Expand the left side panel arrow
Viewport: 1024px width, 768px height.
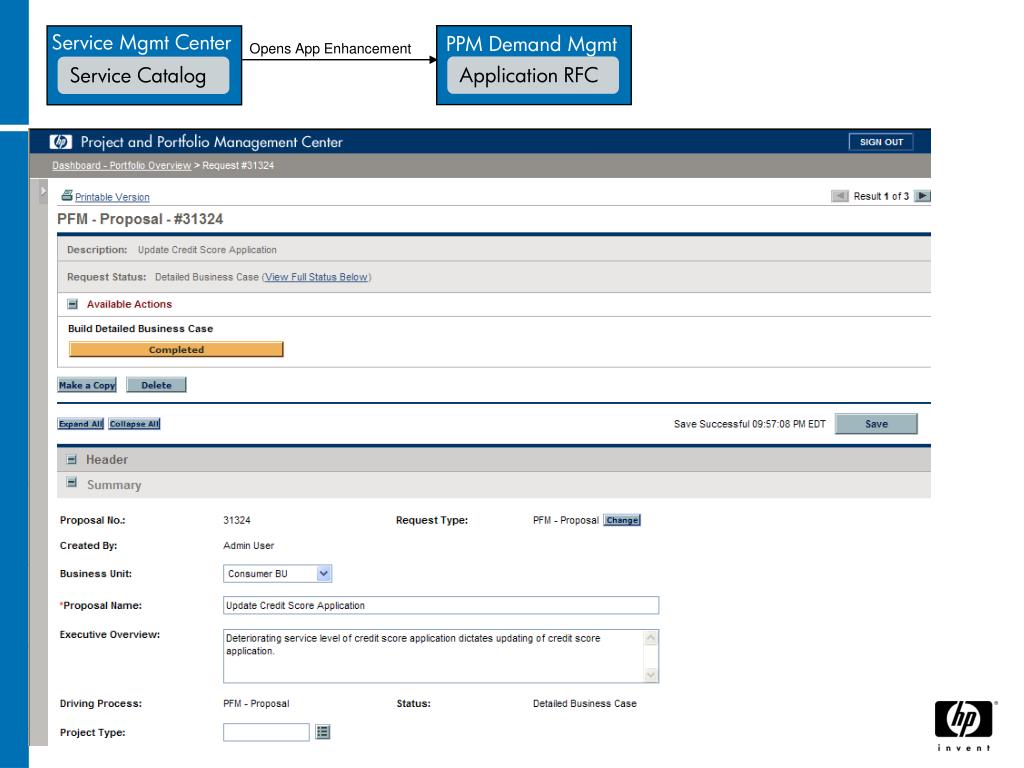43,191
